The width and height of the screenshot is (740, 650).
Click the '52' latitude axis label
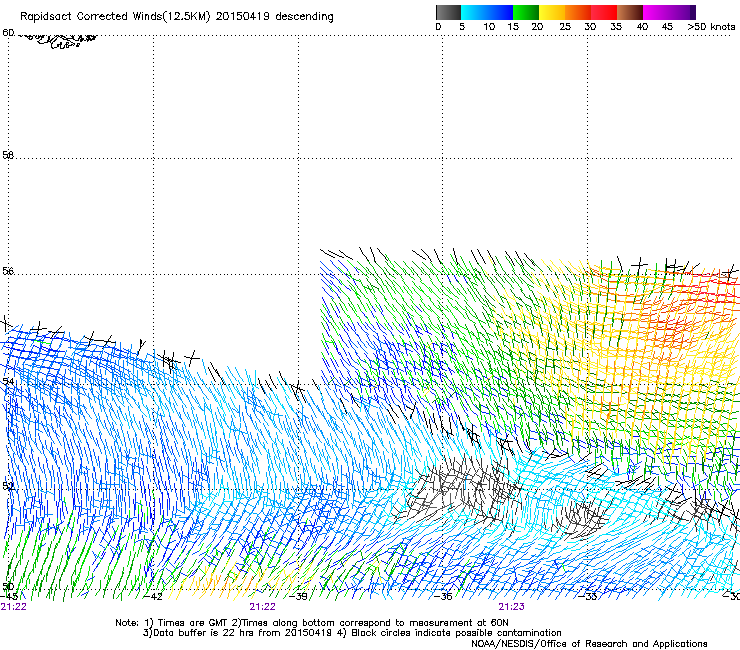tap(8, 486)
